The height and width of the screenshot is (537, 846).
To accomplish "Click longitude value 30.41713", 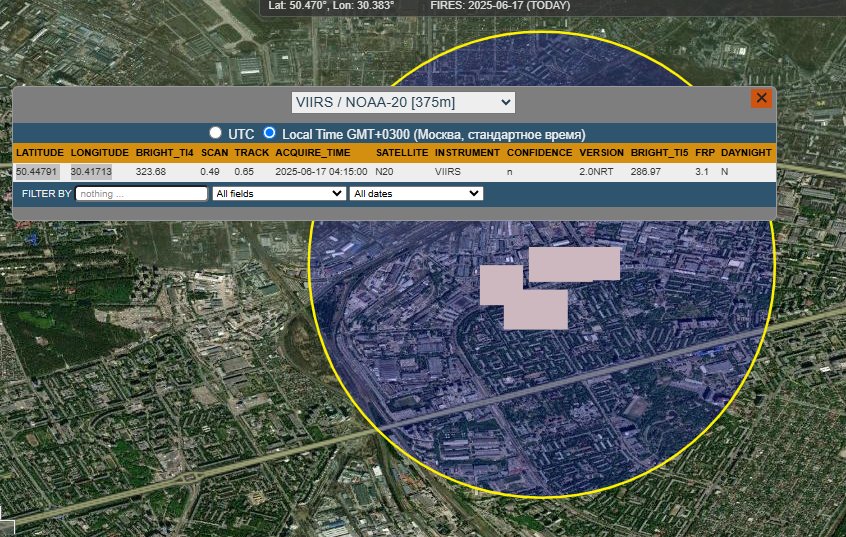I will tap(91, 172).
